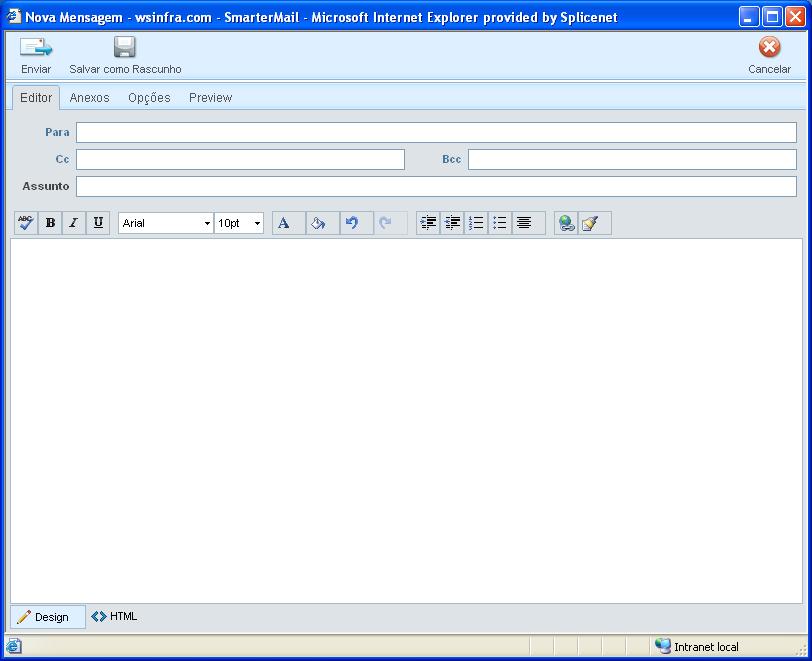
Task: Open the text font color picker
Action: coord(284,223)
